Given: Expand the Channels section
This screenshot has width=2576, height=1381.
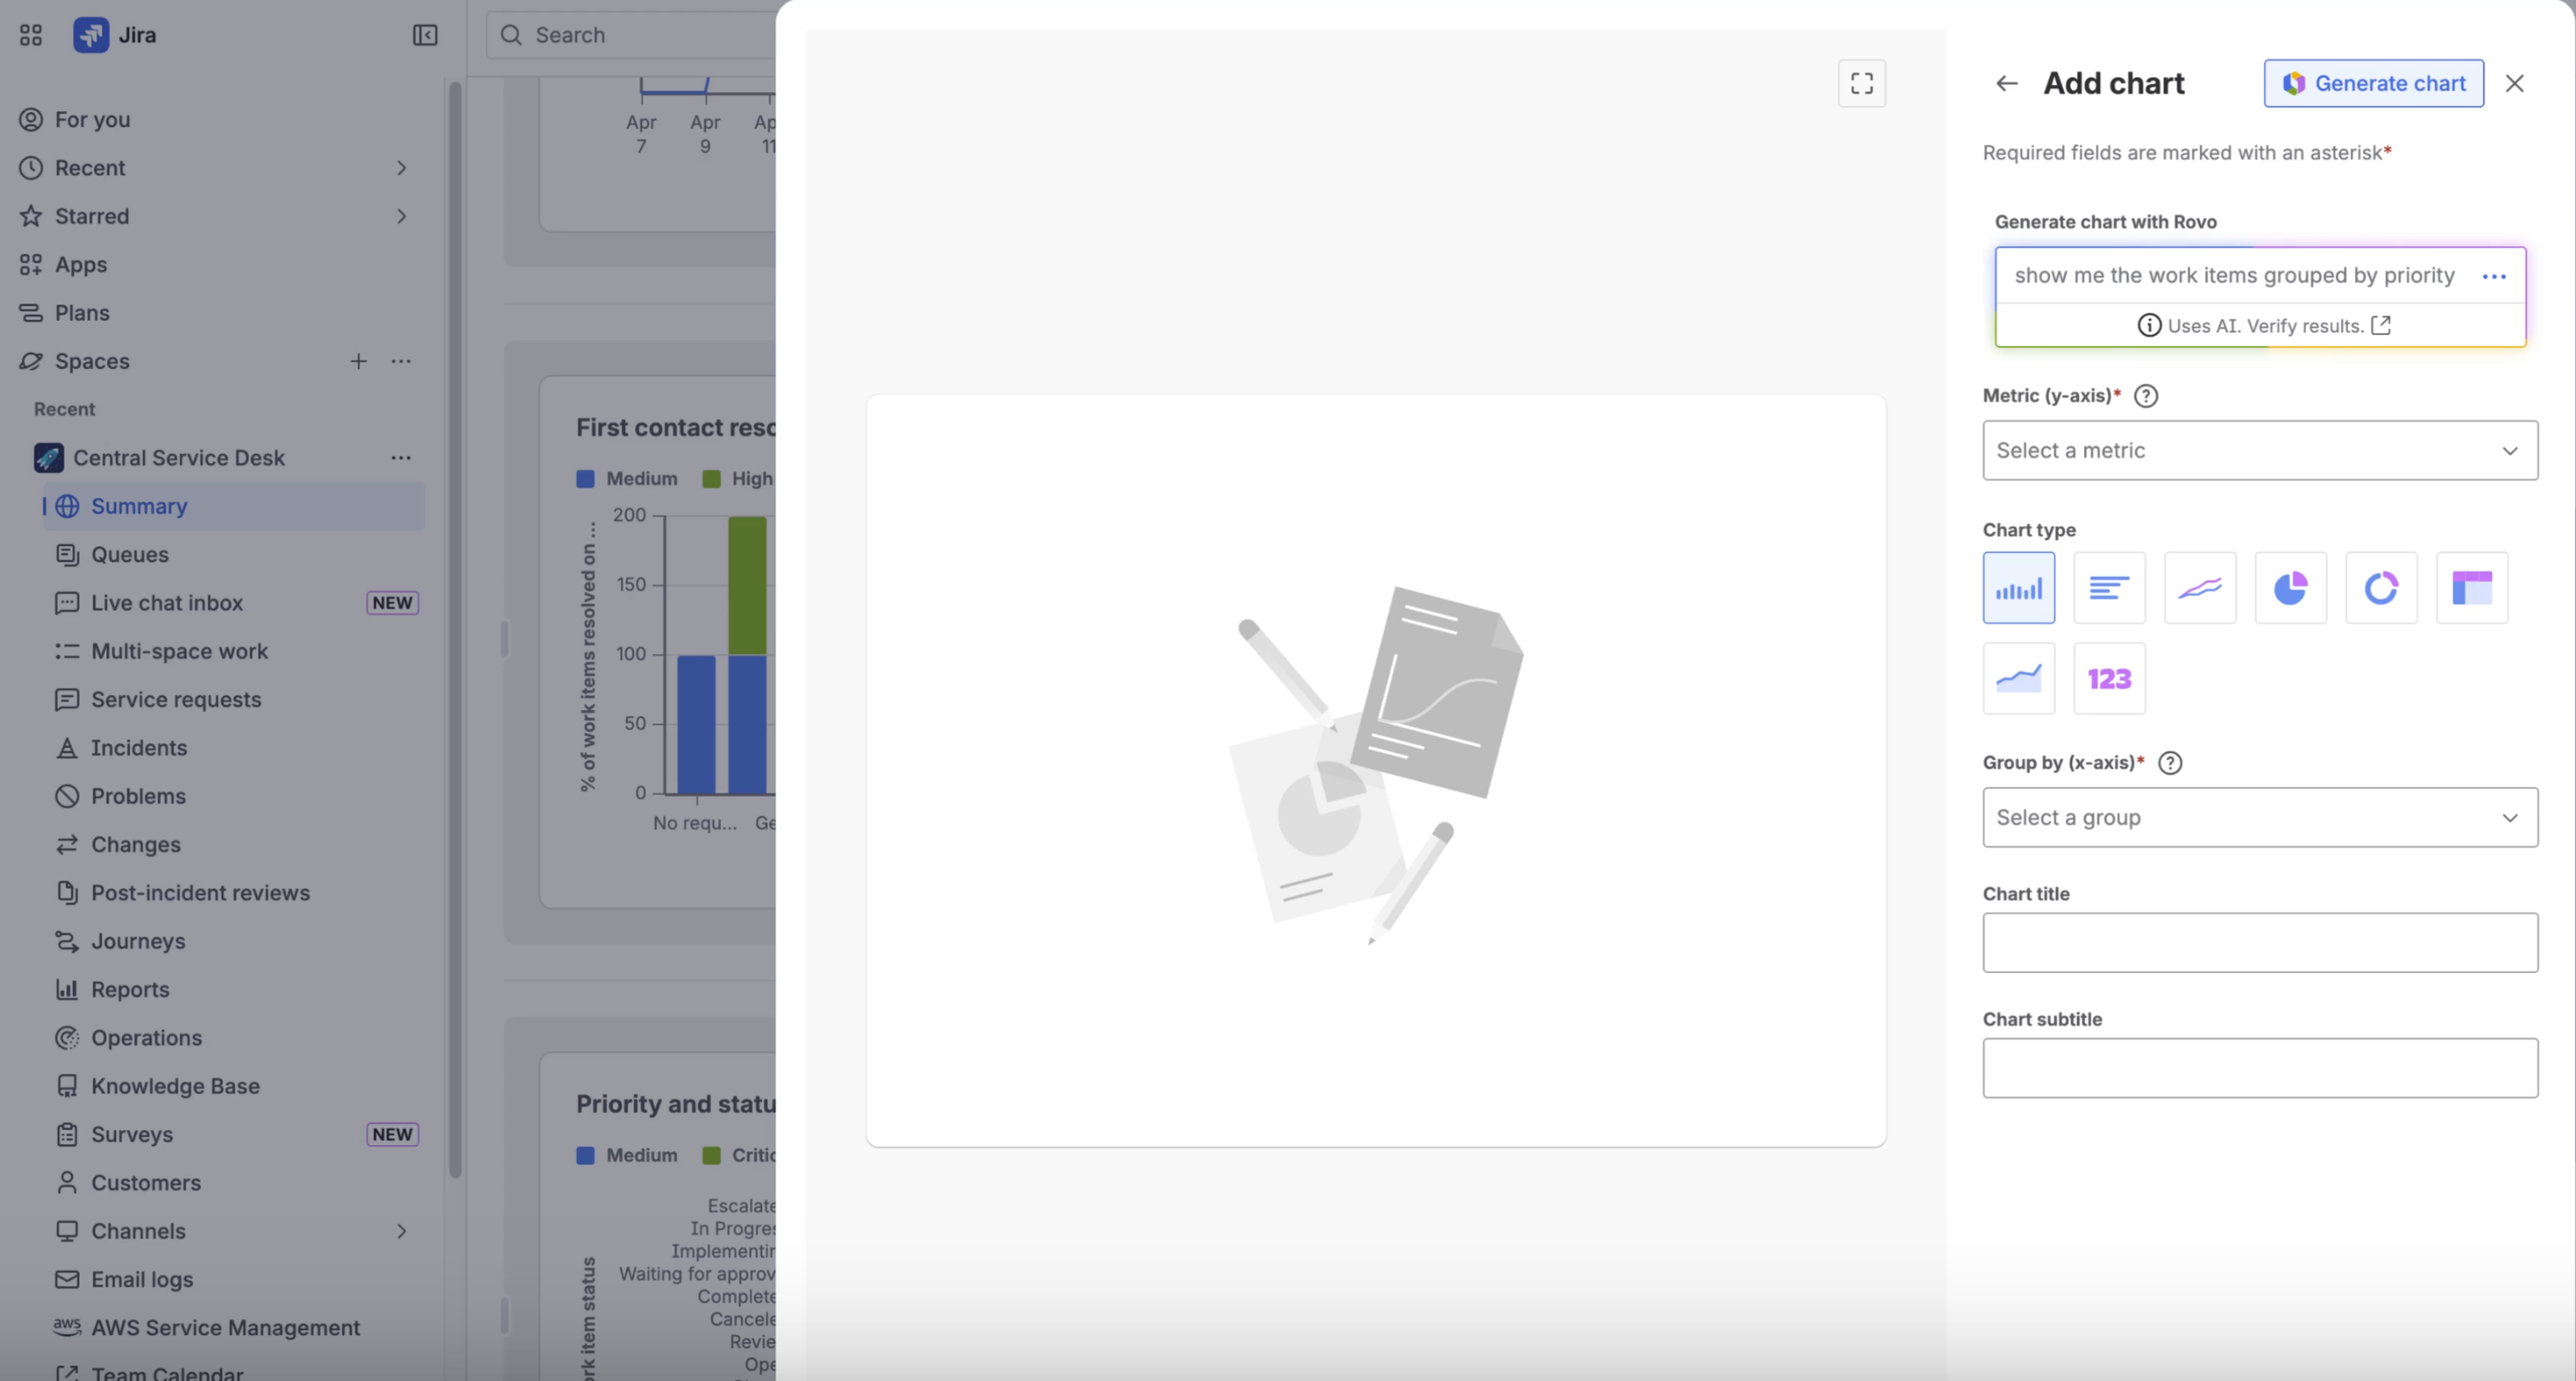Looking at the screenshot, I should (401, 1231).
